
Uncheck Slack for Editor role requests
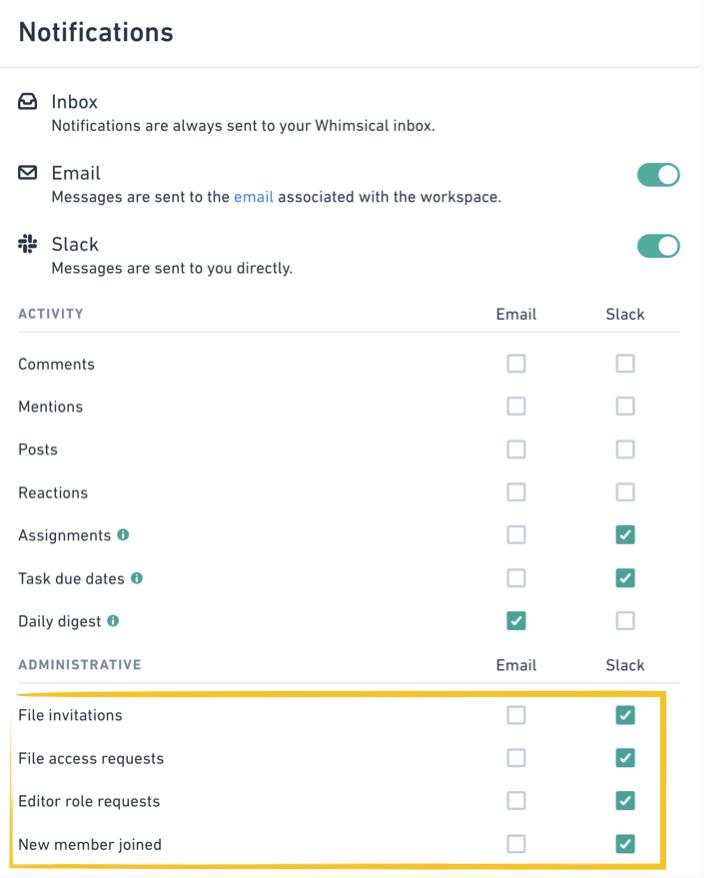point(625,801)
